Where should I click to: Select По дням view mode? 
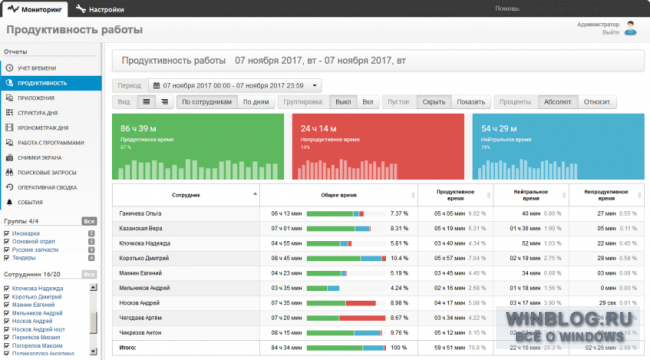pyautogui.click(x=256, y=102)
